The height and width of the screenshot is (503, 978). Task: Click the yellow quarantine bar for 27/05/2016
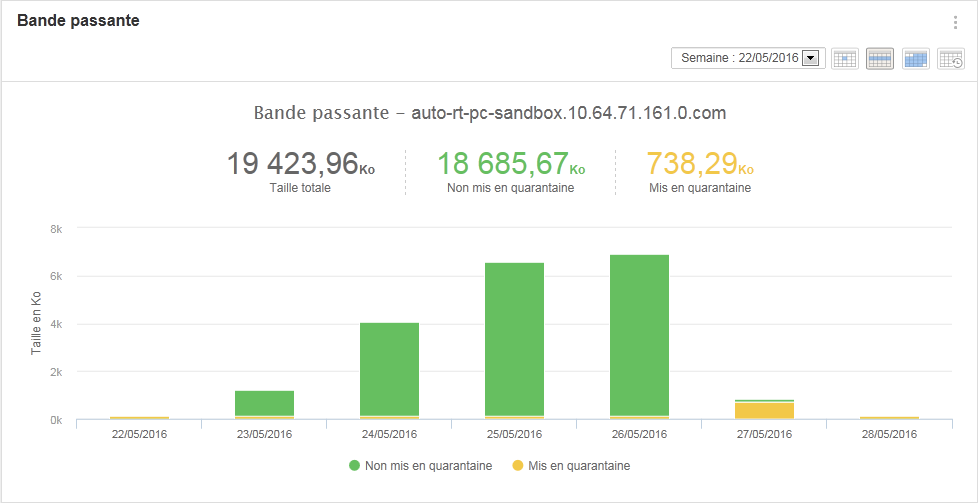tap(764, 410)
